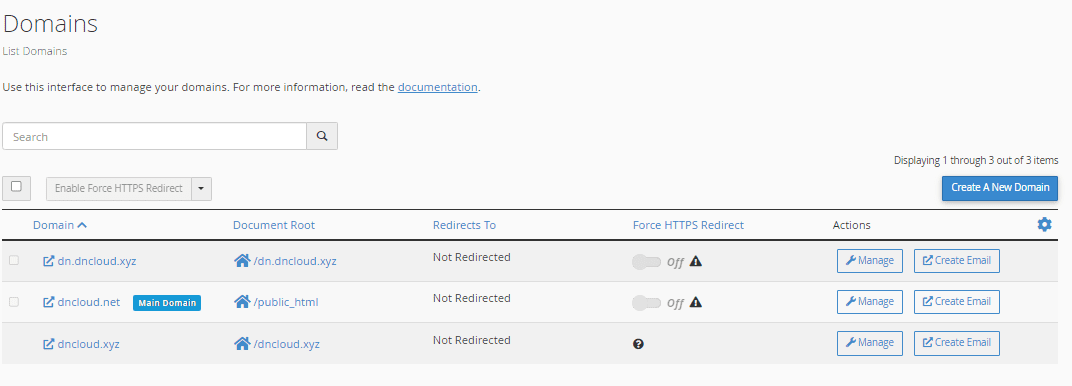The image size is (1072, 386).
Task: Click warning triangle icon for dn.dncloud.xyz
Action: coord(696,261)
